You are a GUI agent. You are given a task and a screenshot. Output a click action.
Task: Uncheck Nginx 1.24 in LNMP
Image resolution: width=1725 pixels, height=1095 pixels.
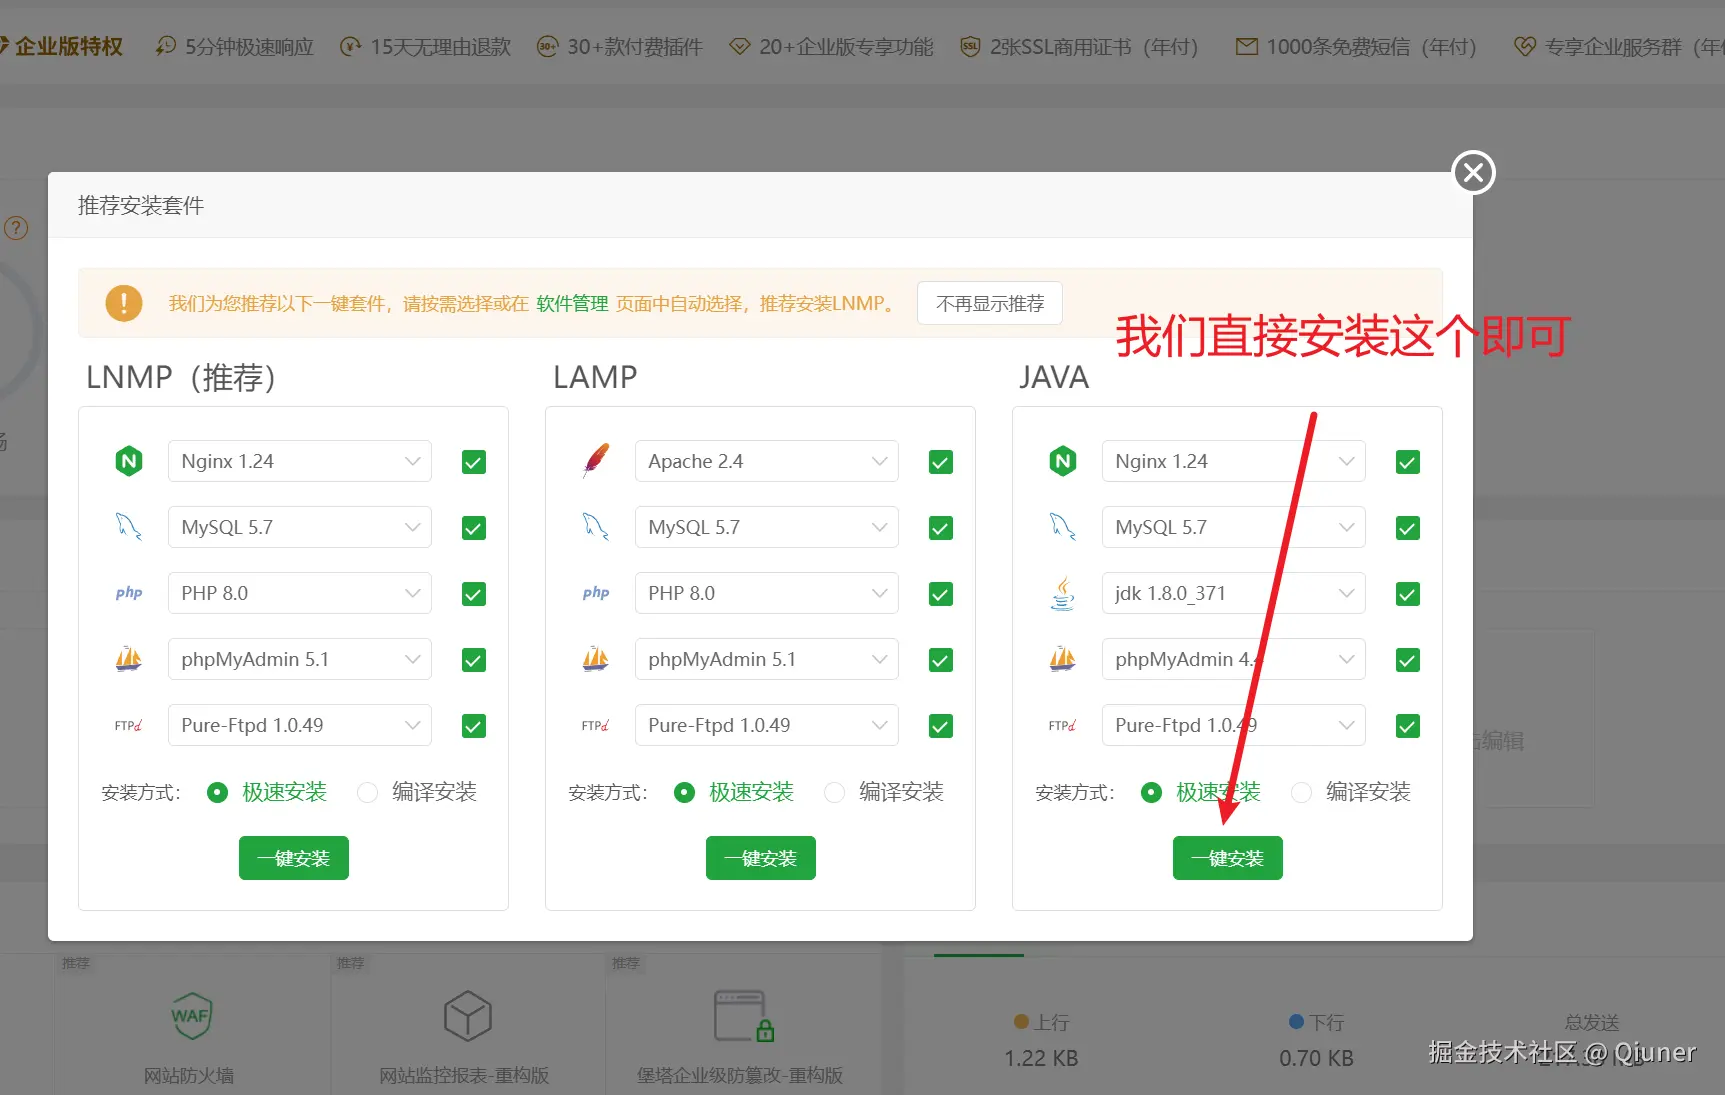[474, 462]
